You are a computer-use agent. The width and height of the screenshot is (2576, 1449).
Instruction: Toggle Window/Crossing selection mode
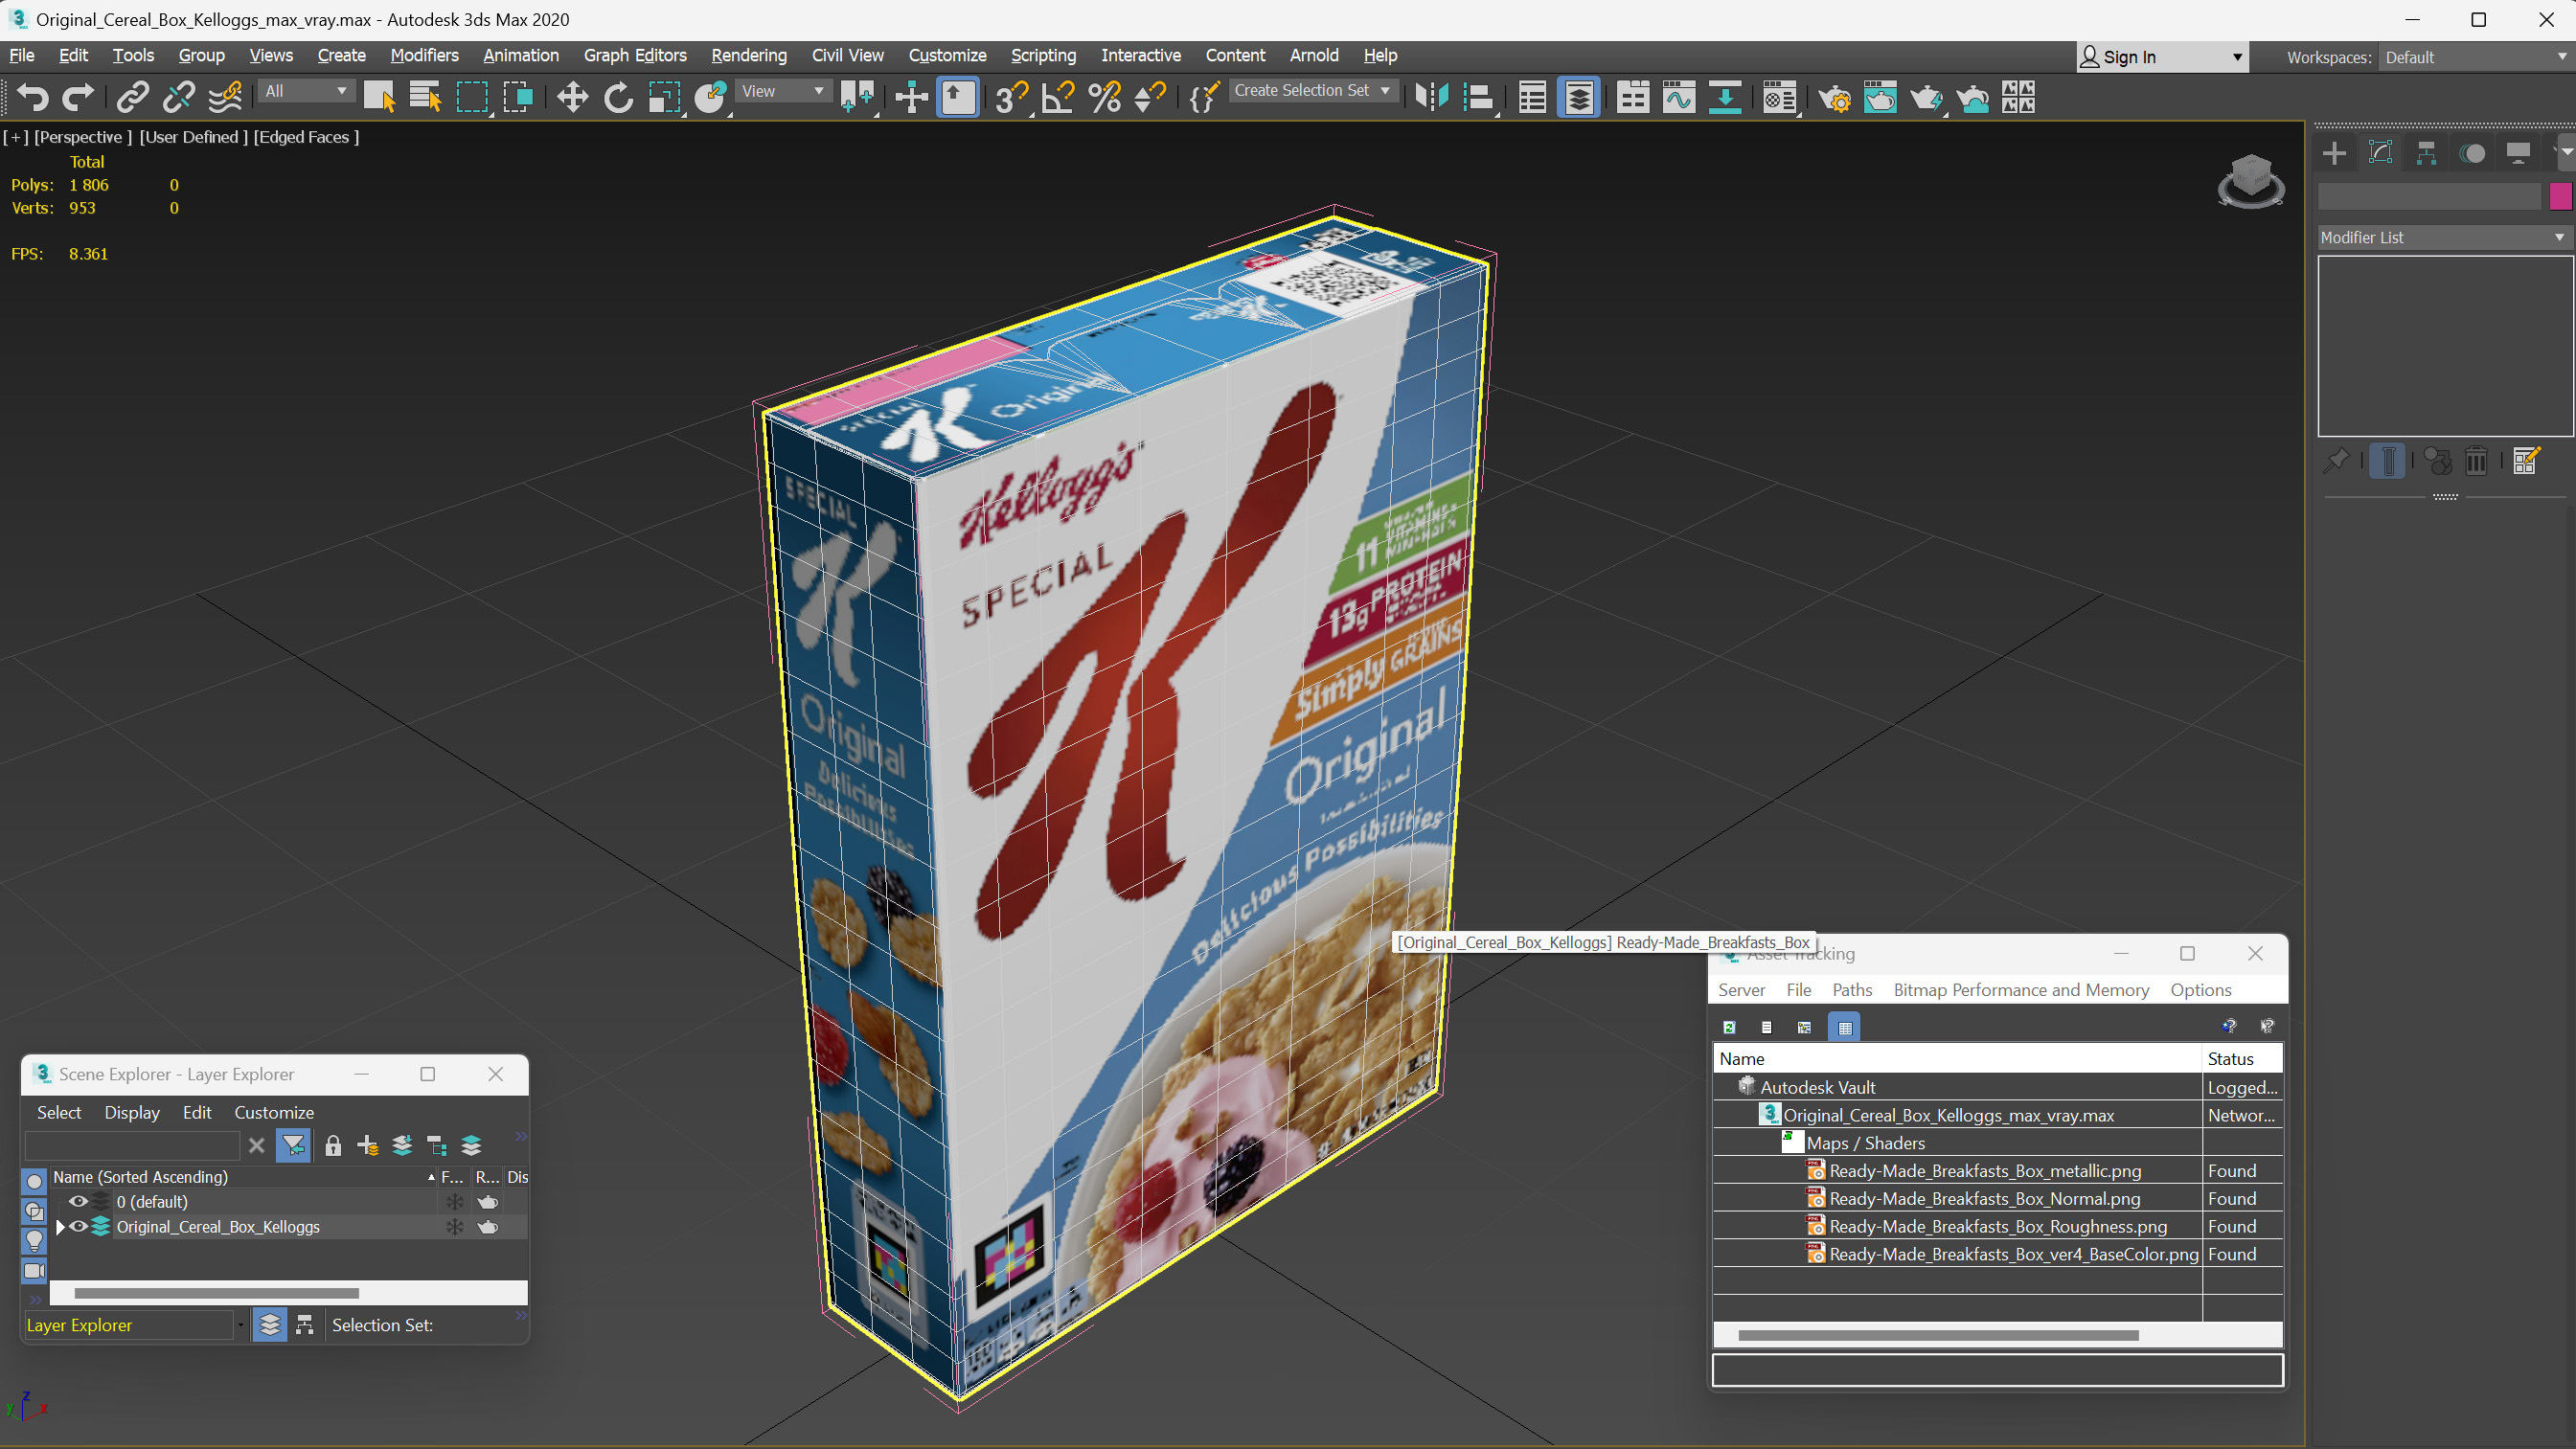518,97
